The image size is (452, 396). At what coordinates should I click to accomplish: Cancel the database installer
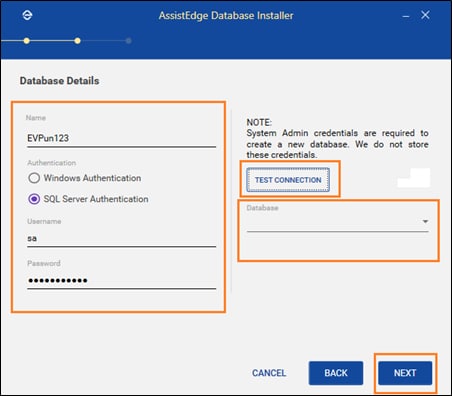pos(269,373)
